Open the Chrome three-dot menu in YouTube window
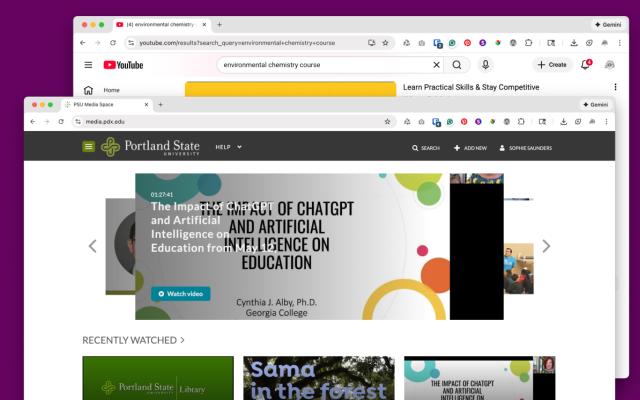Viewport: 640px width, 400px height. point(620,43)
